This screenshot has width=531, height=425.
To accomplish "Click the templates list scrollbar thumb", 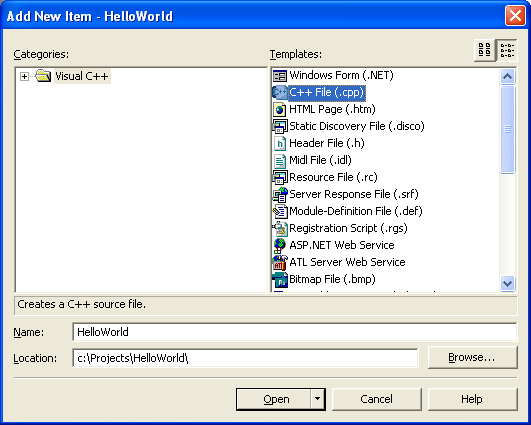I will pyautogui.click(x=507, y=129).
